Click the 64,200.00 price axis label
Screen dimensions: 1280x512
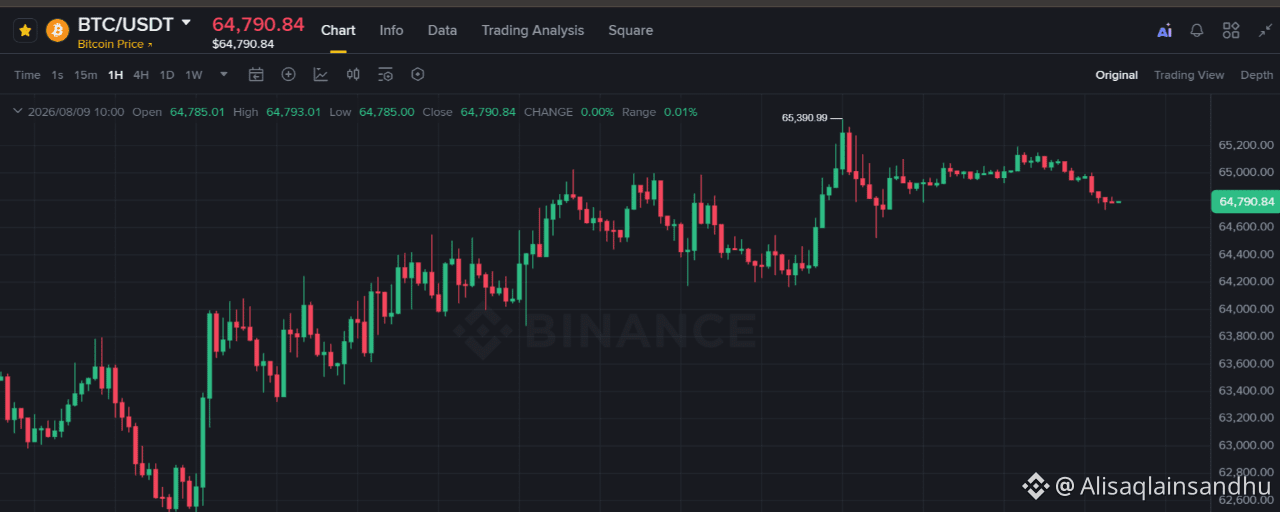click(x=1246, y=281)
